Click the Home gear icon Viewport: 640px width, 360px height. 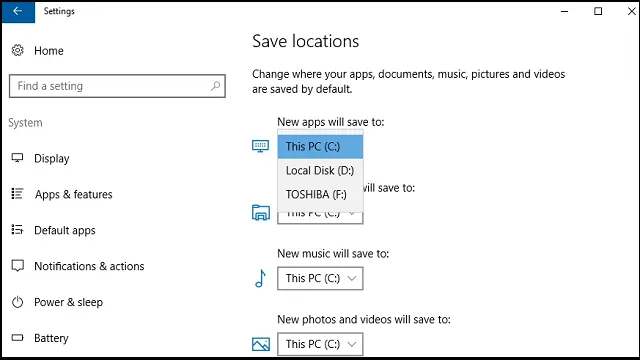click(18, 50)
